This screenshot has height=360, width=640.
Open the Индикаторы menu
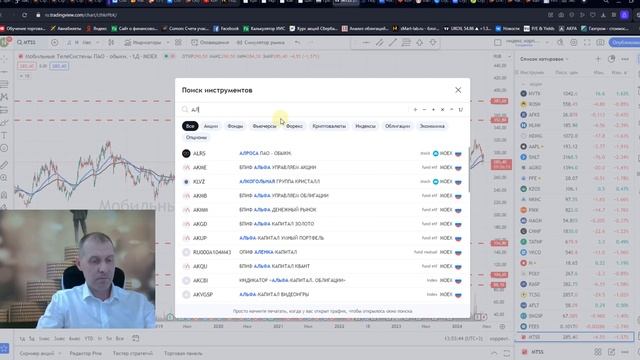tap(143, 42)
